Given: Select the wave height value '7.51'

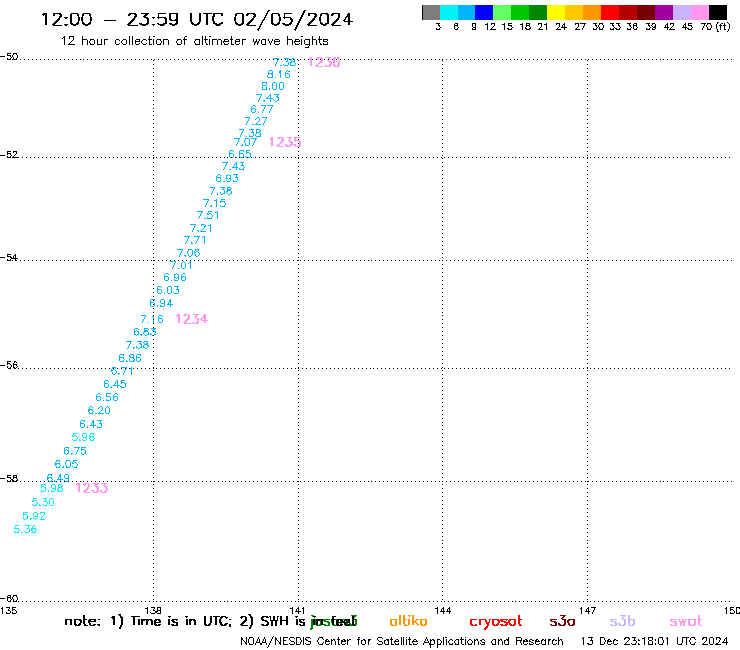Looking at the screenshot, I should point(208,215).
